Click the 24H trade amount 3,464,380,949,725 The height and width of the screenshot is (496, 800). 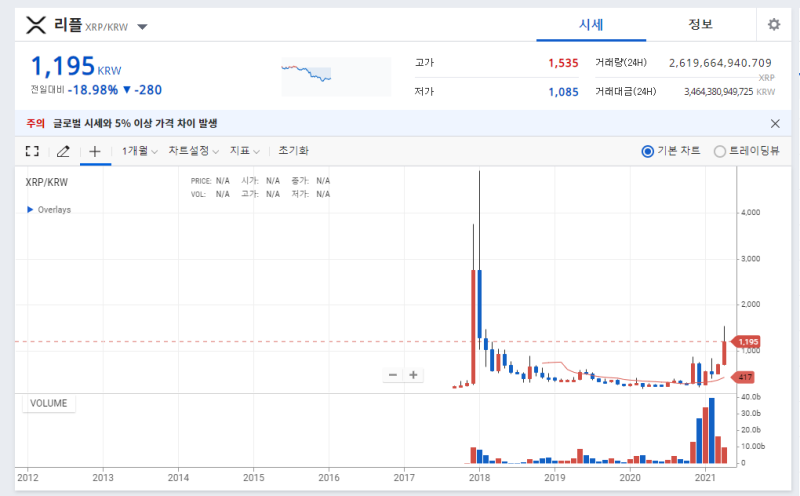[718, 92]
